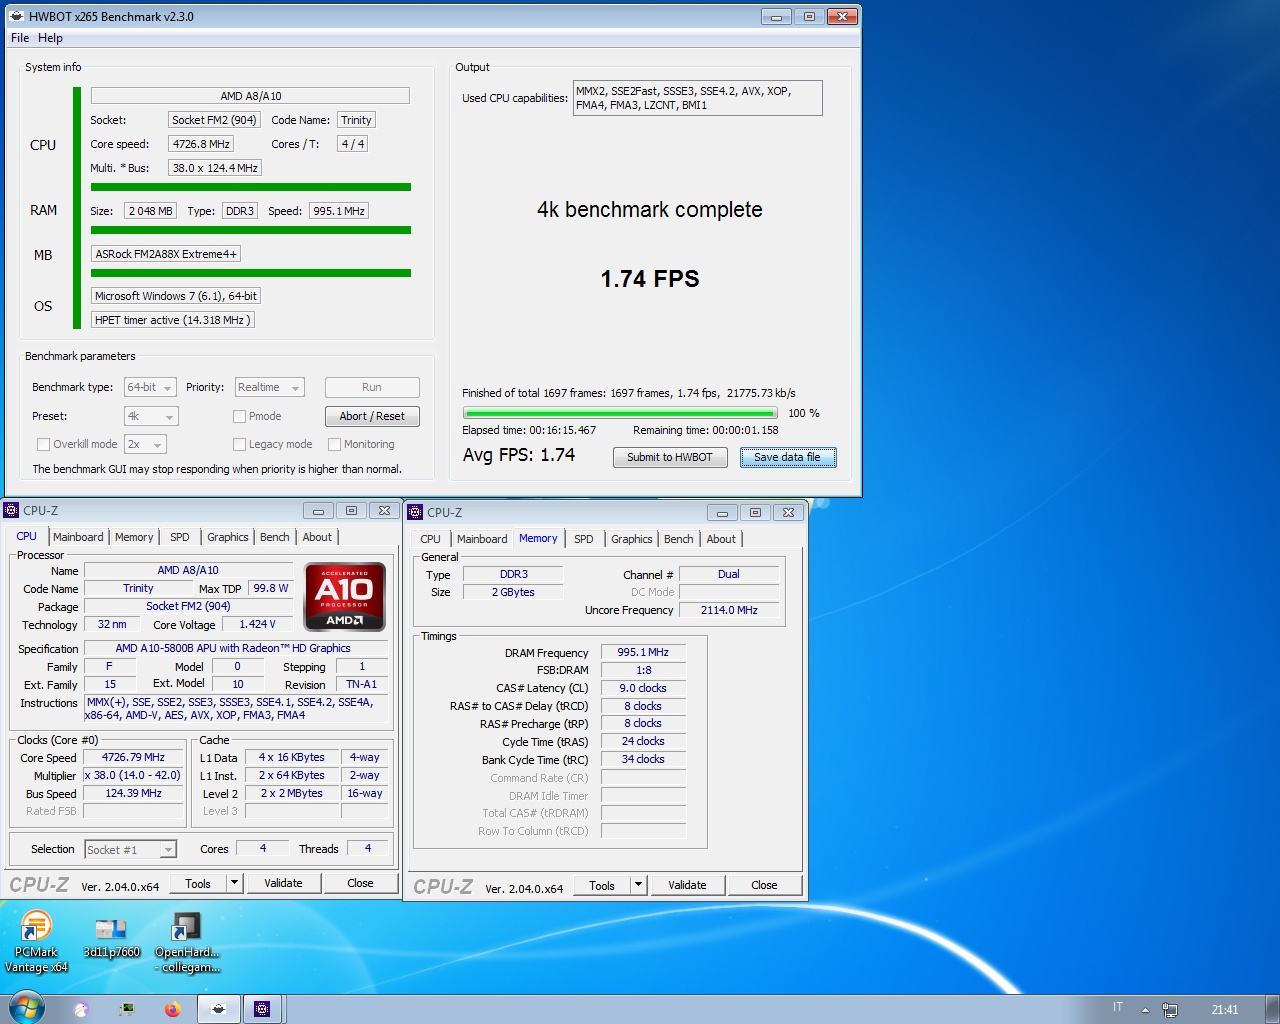Open Bench tab in left CPU-Z
The image size is (1280, 1024).
tap(275, 537)
